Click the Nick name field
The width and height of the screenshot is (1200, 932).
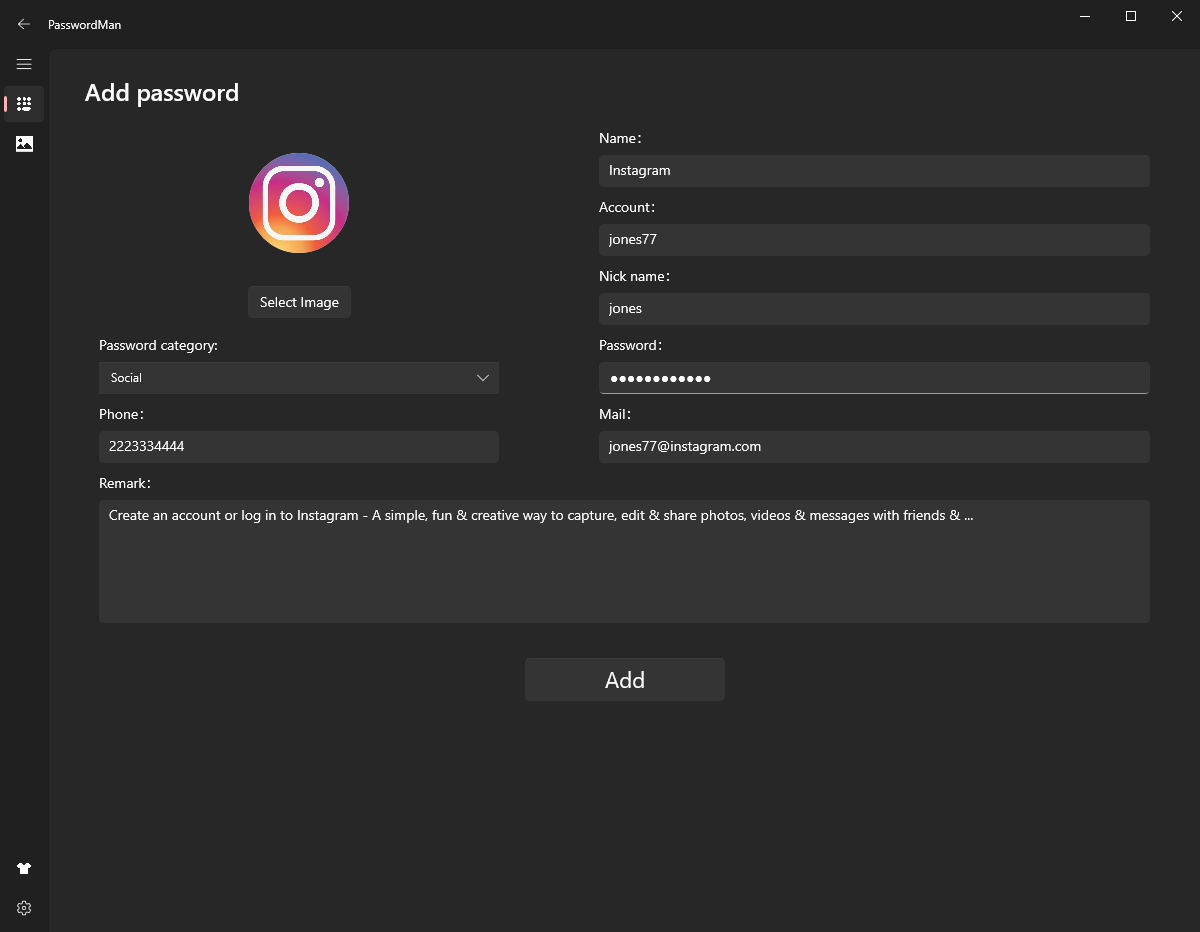874,309
